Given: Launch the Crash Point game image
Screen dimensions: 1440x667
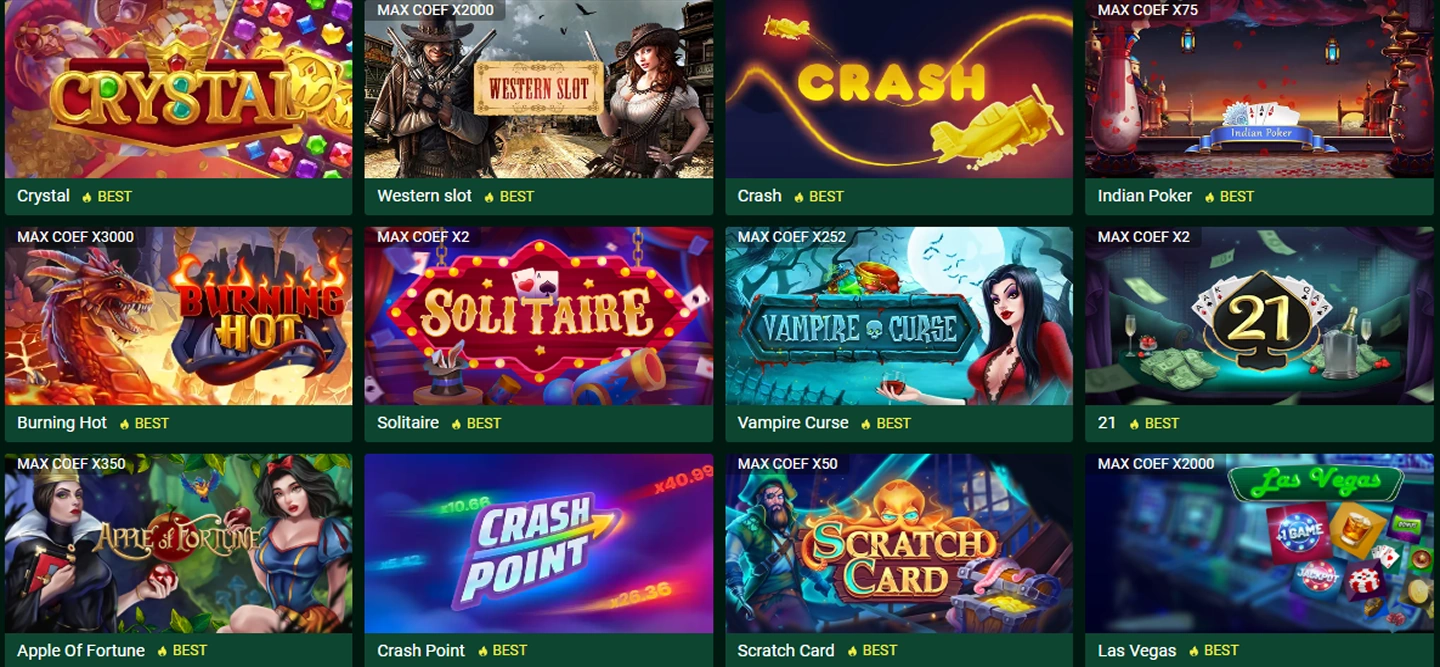Looking at the screenshot, I should (539, 543).
